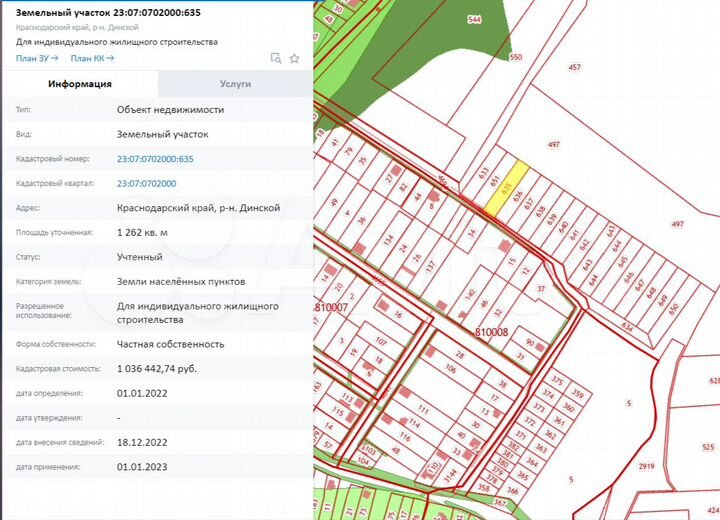Select parcel 634 on the map
The image size is (720, 520).
[x=627, y=327]
